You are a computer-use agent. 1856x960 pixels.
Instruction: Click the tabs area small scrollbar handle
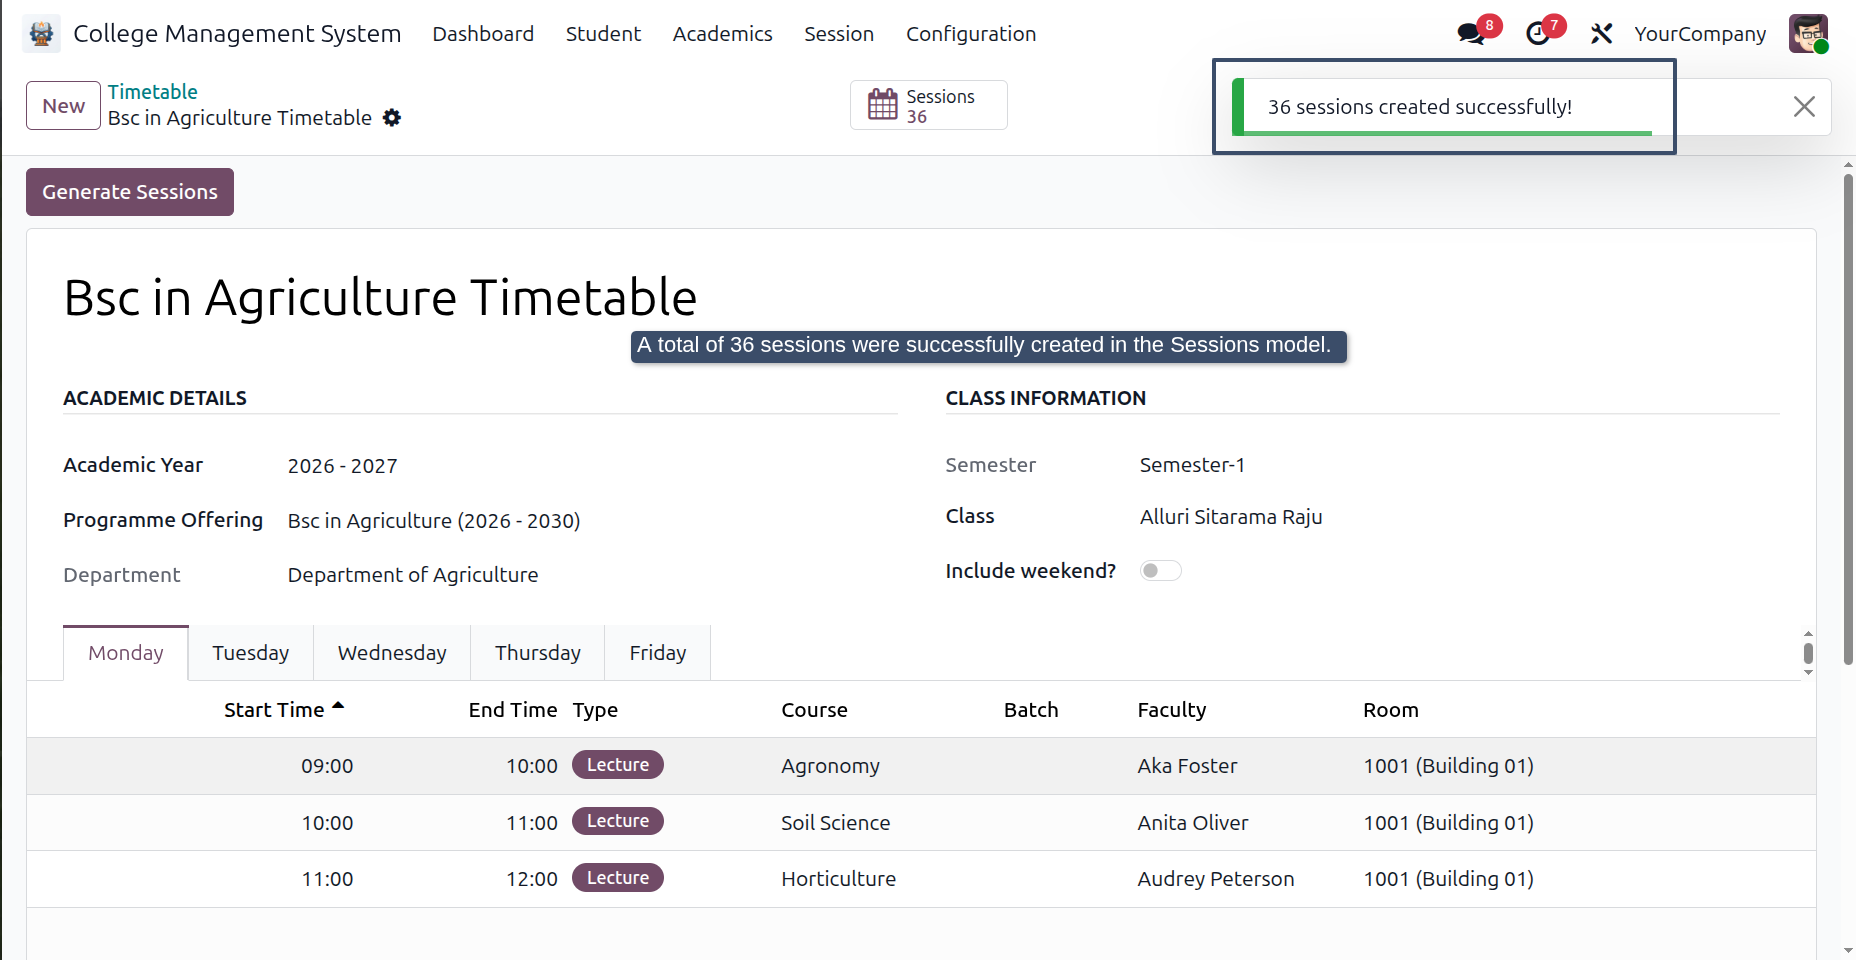coord(1808,654)
